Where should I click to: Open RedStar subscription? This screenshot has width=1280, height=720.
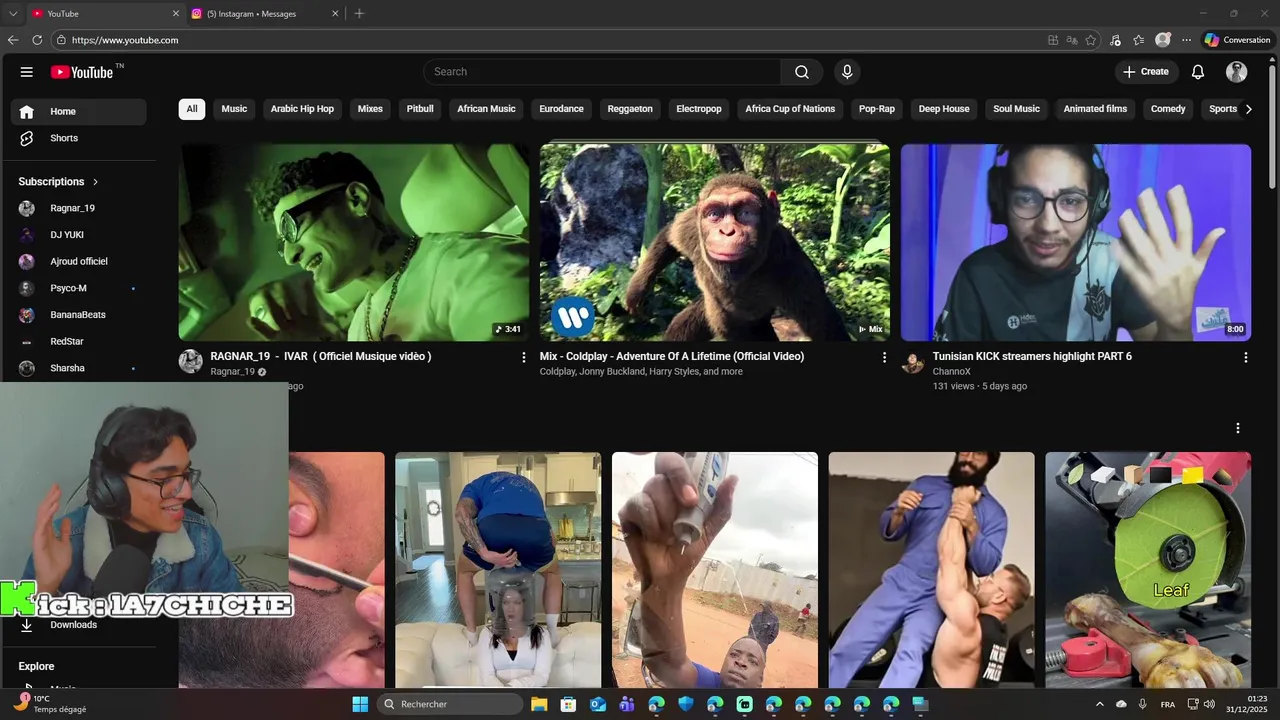click(x=78, y=342)
